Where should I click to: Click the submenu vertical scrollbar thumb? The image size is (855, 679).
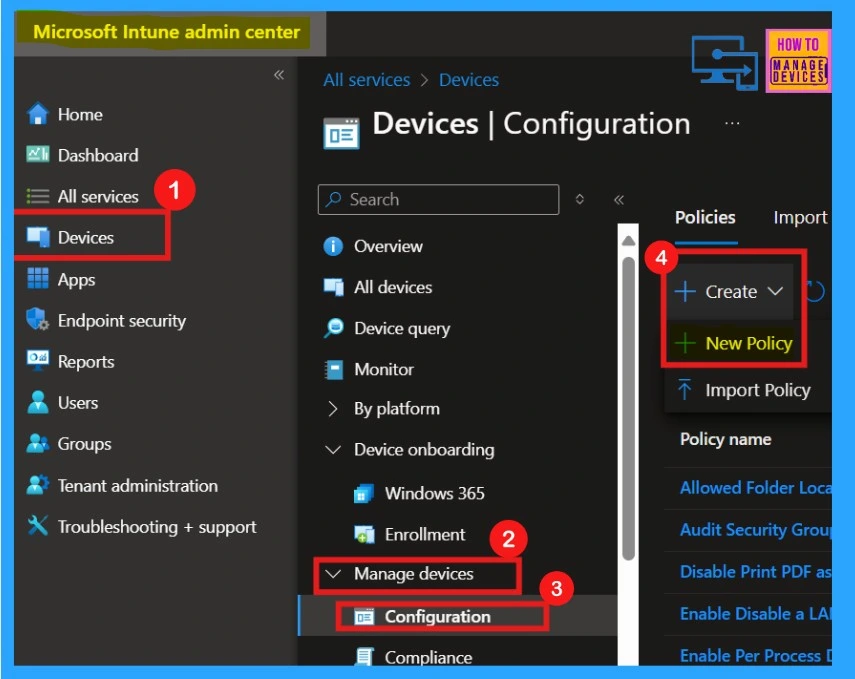point(628,408)
